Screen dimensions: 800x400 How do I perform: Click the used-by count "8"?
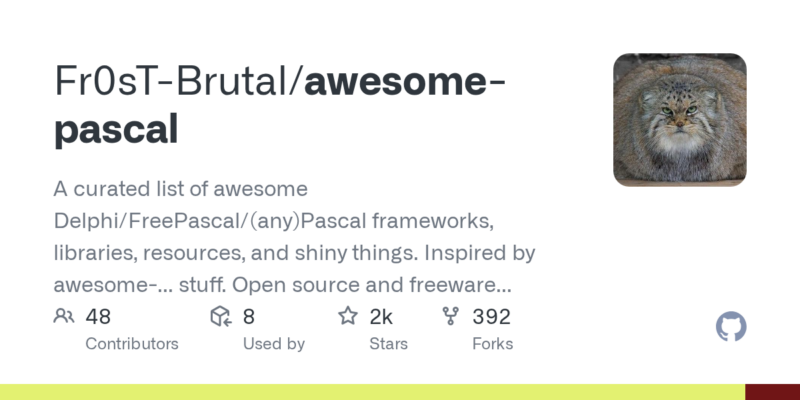point(249,317)
